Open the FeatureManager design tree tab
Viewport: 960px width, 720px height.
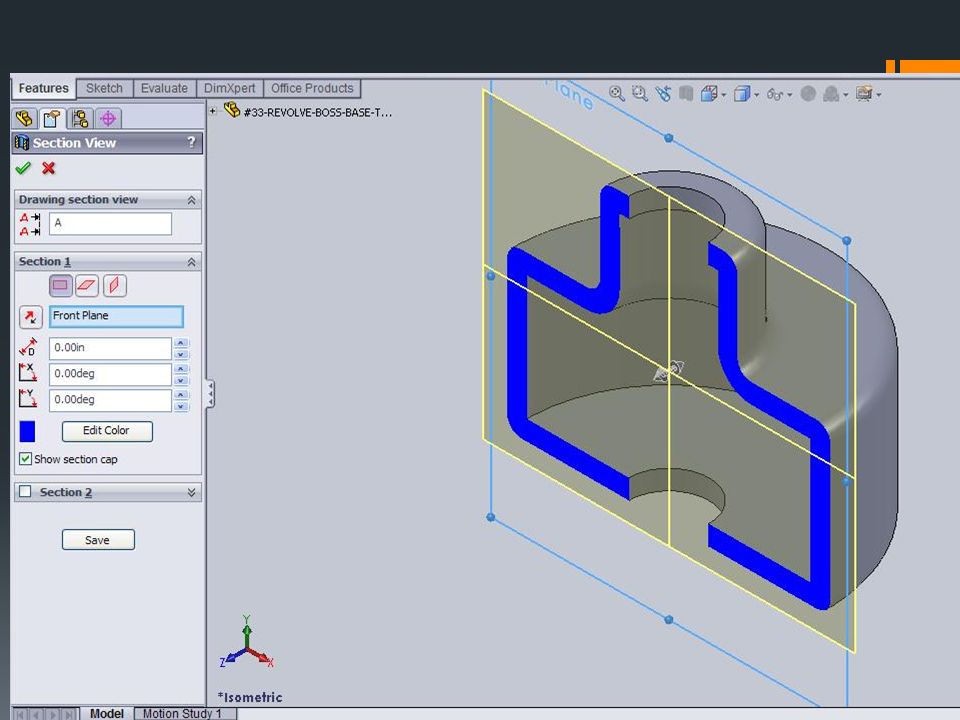click(24, 118)
